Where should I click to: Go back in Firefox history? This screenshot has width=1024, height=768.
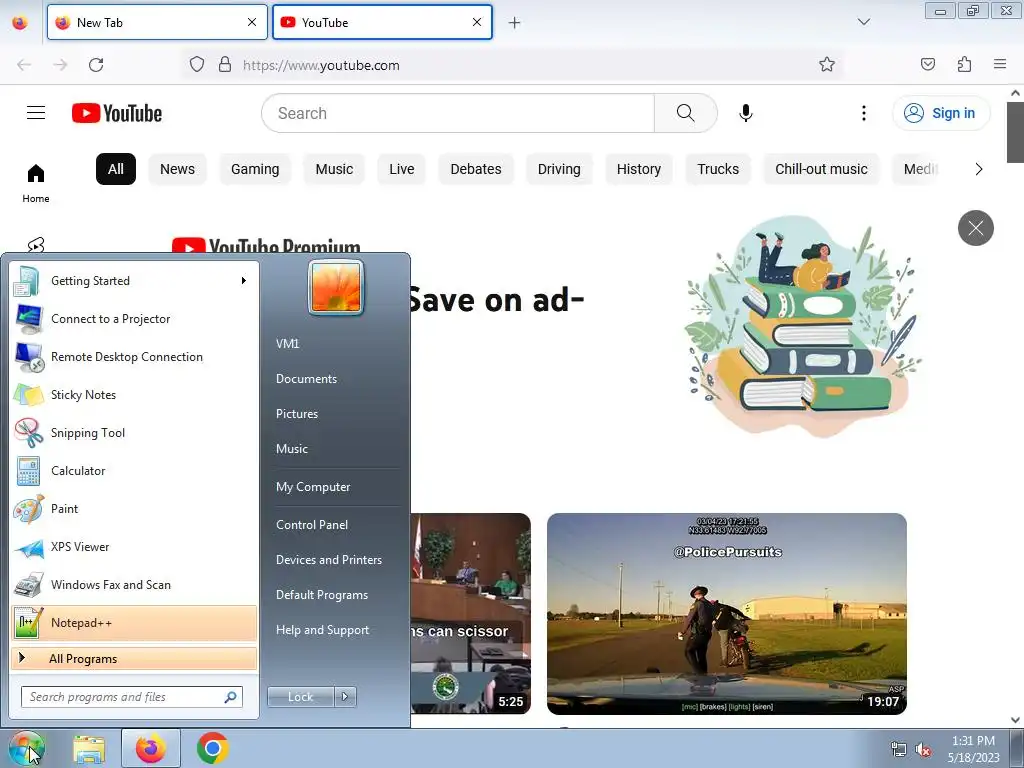click(24, 65)
